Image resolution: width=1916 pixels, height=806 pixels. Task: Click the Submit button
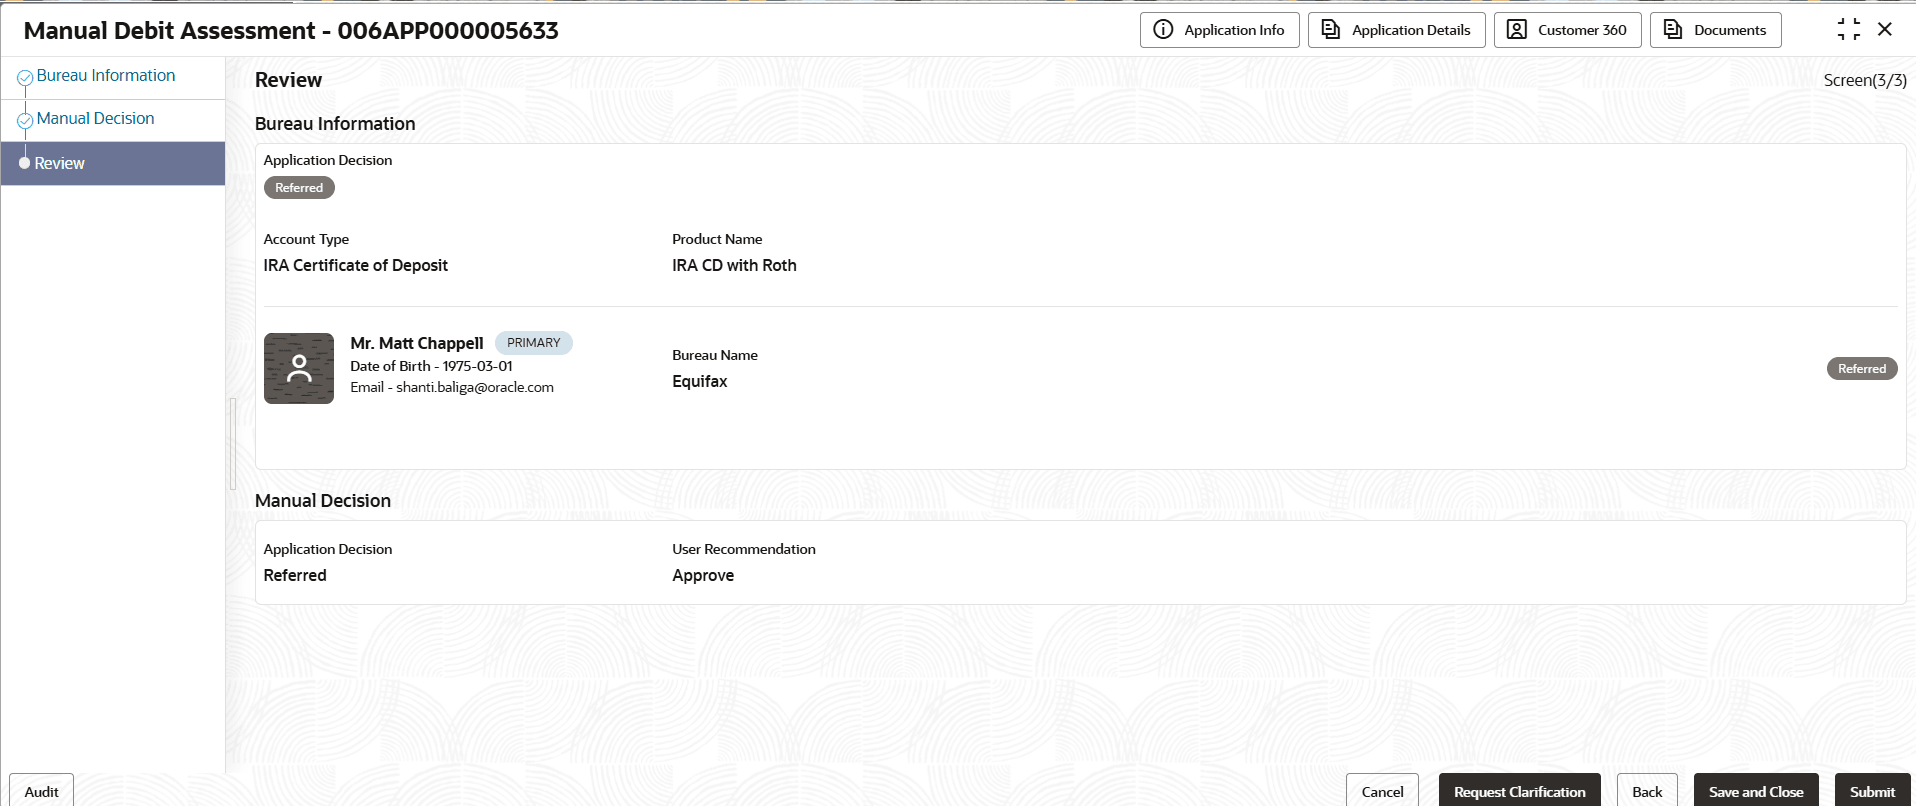pyautogui.click(x=1872, y=791)
